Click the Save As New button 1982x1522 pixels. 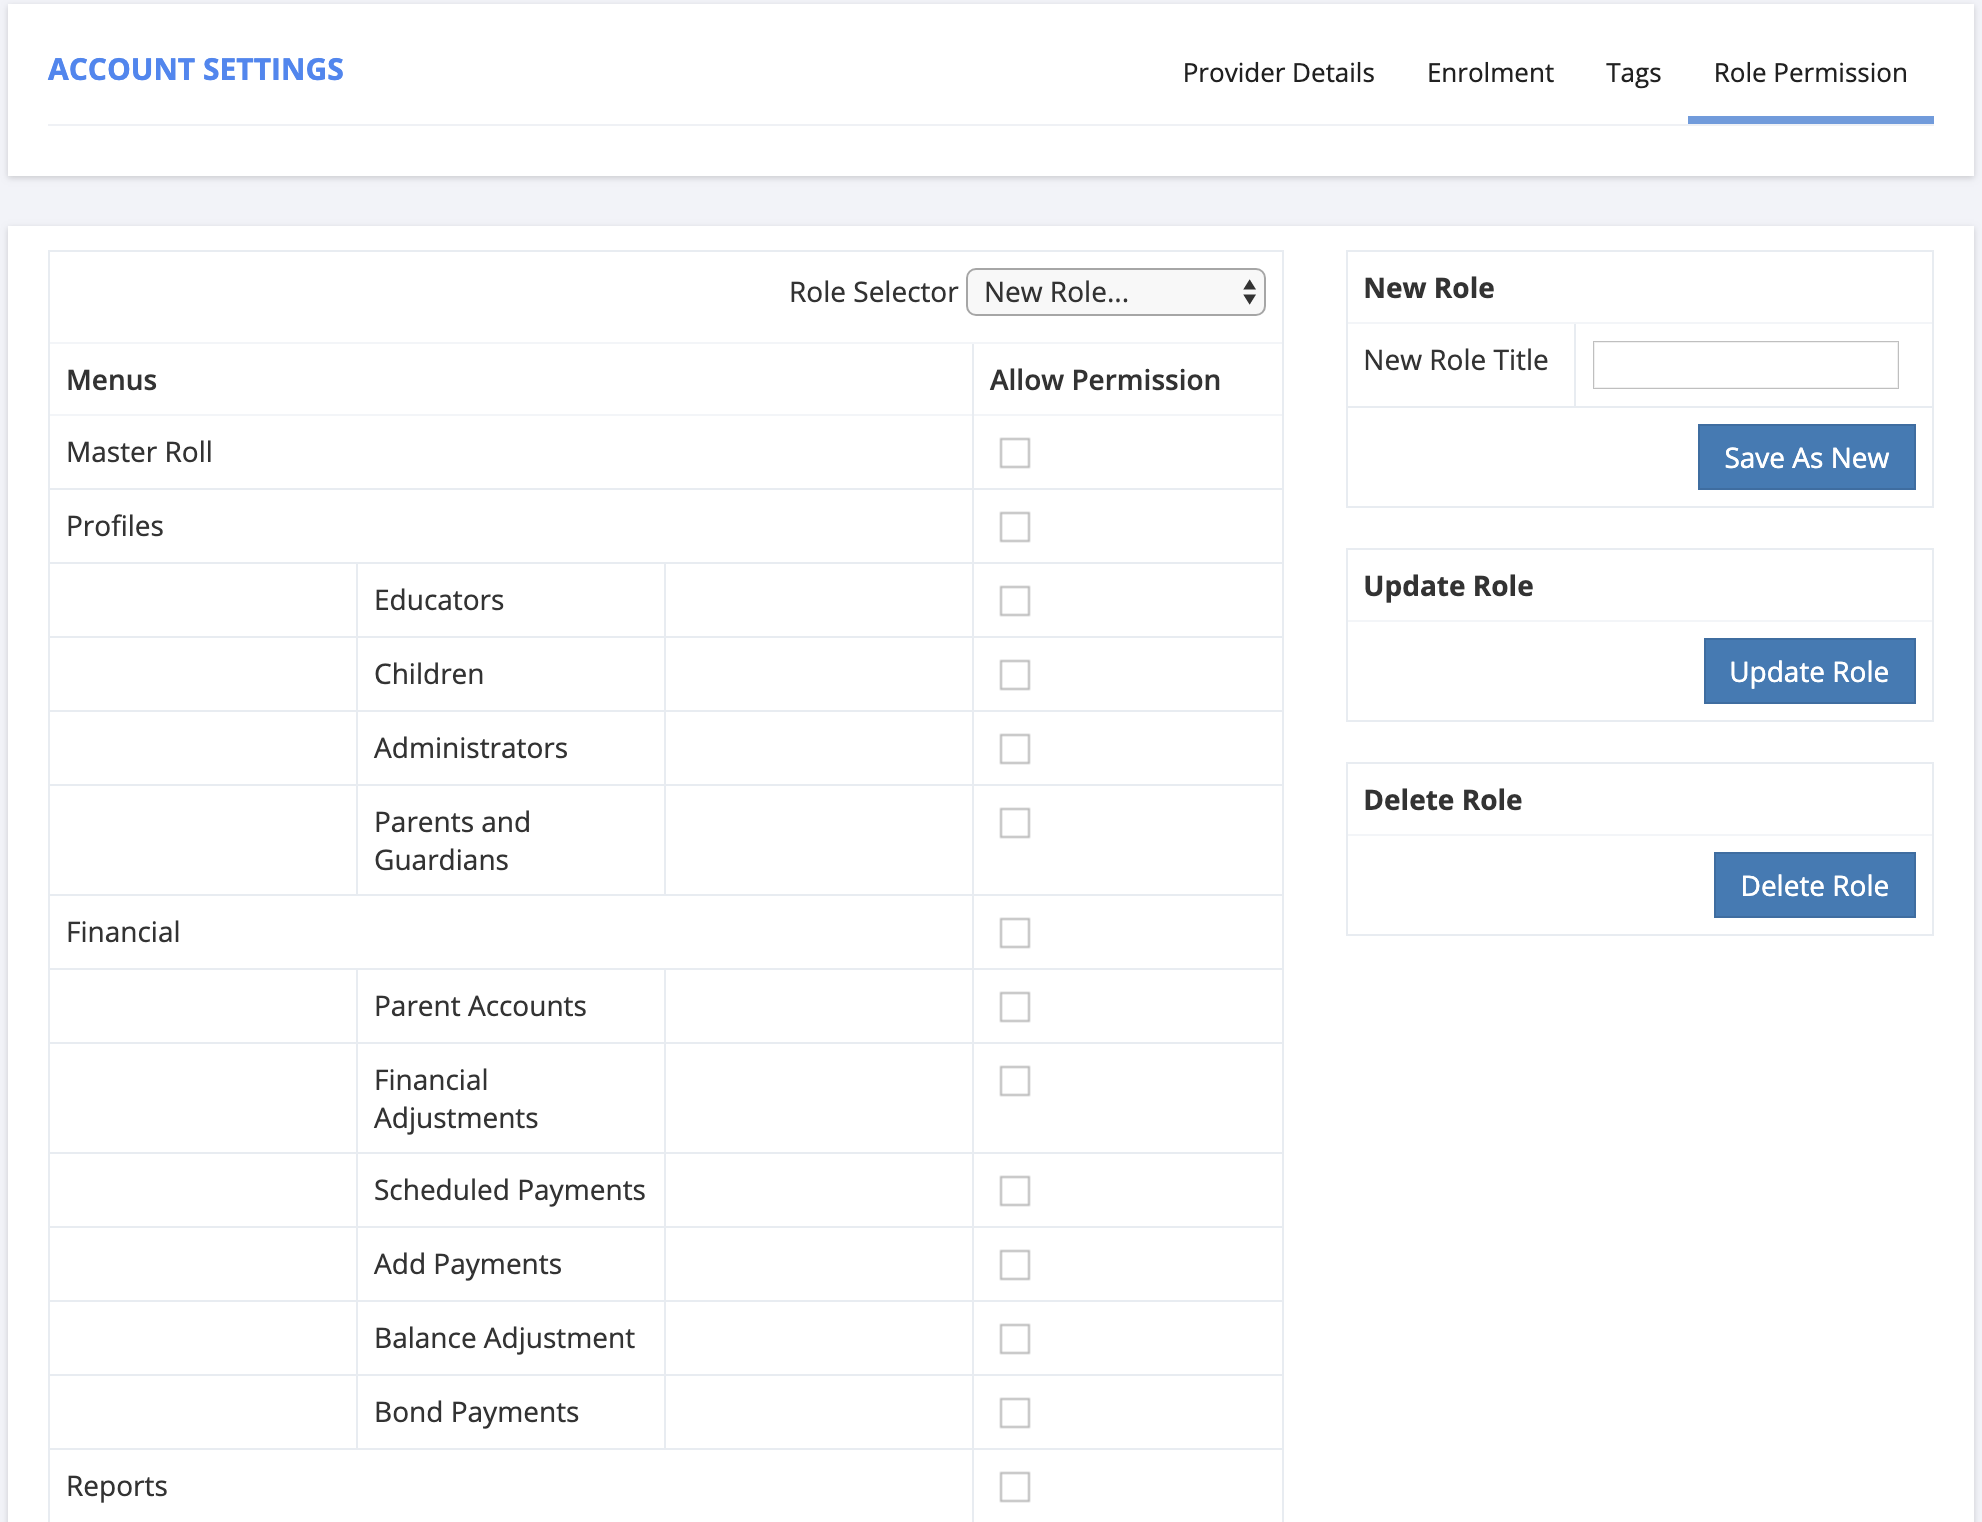(1806, 457)
